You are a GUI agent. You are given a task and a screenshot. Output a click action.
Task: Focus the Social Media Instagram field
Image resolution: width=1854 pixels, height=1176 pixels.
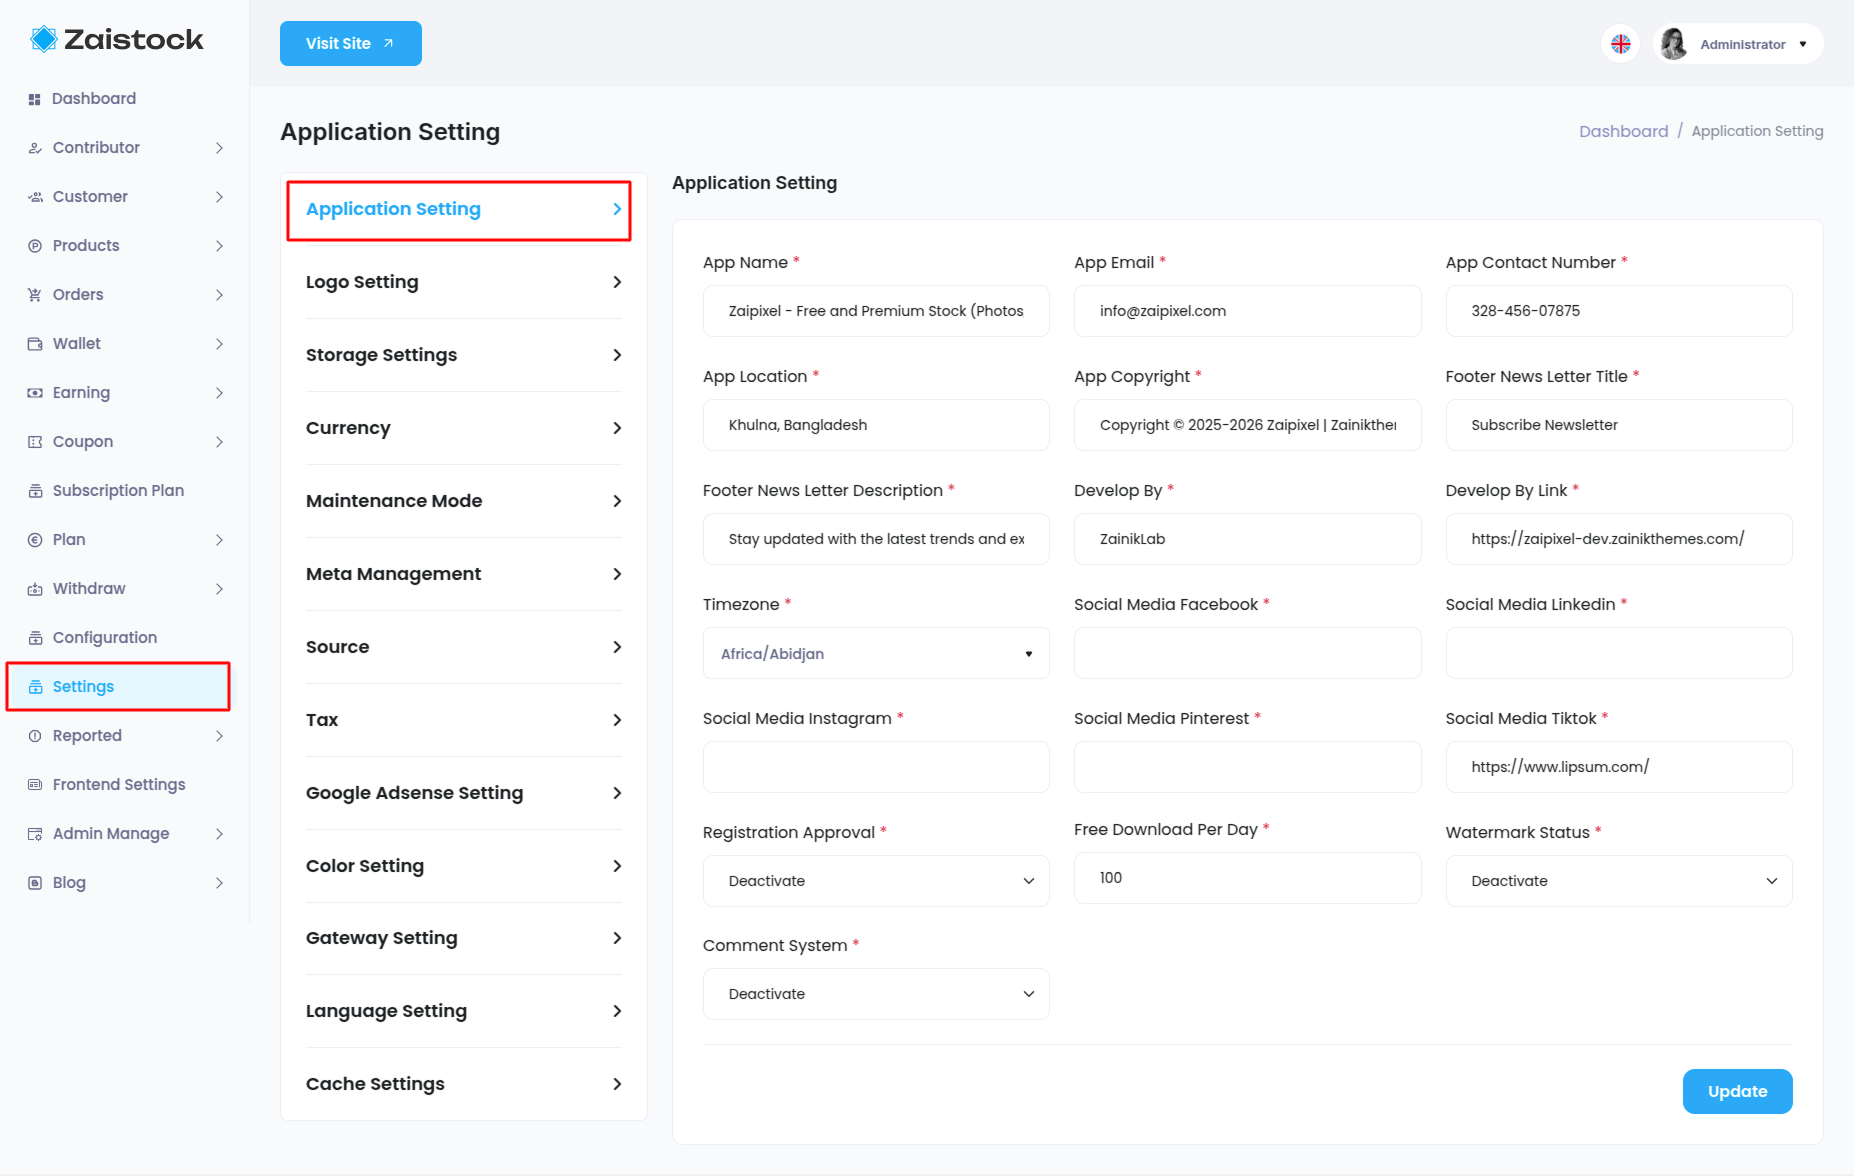tap(876, 767)
